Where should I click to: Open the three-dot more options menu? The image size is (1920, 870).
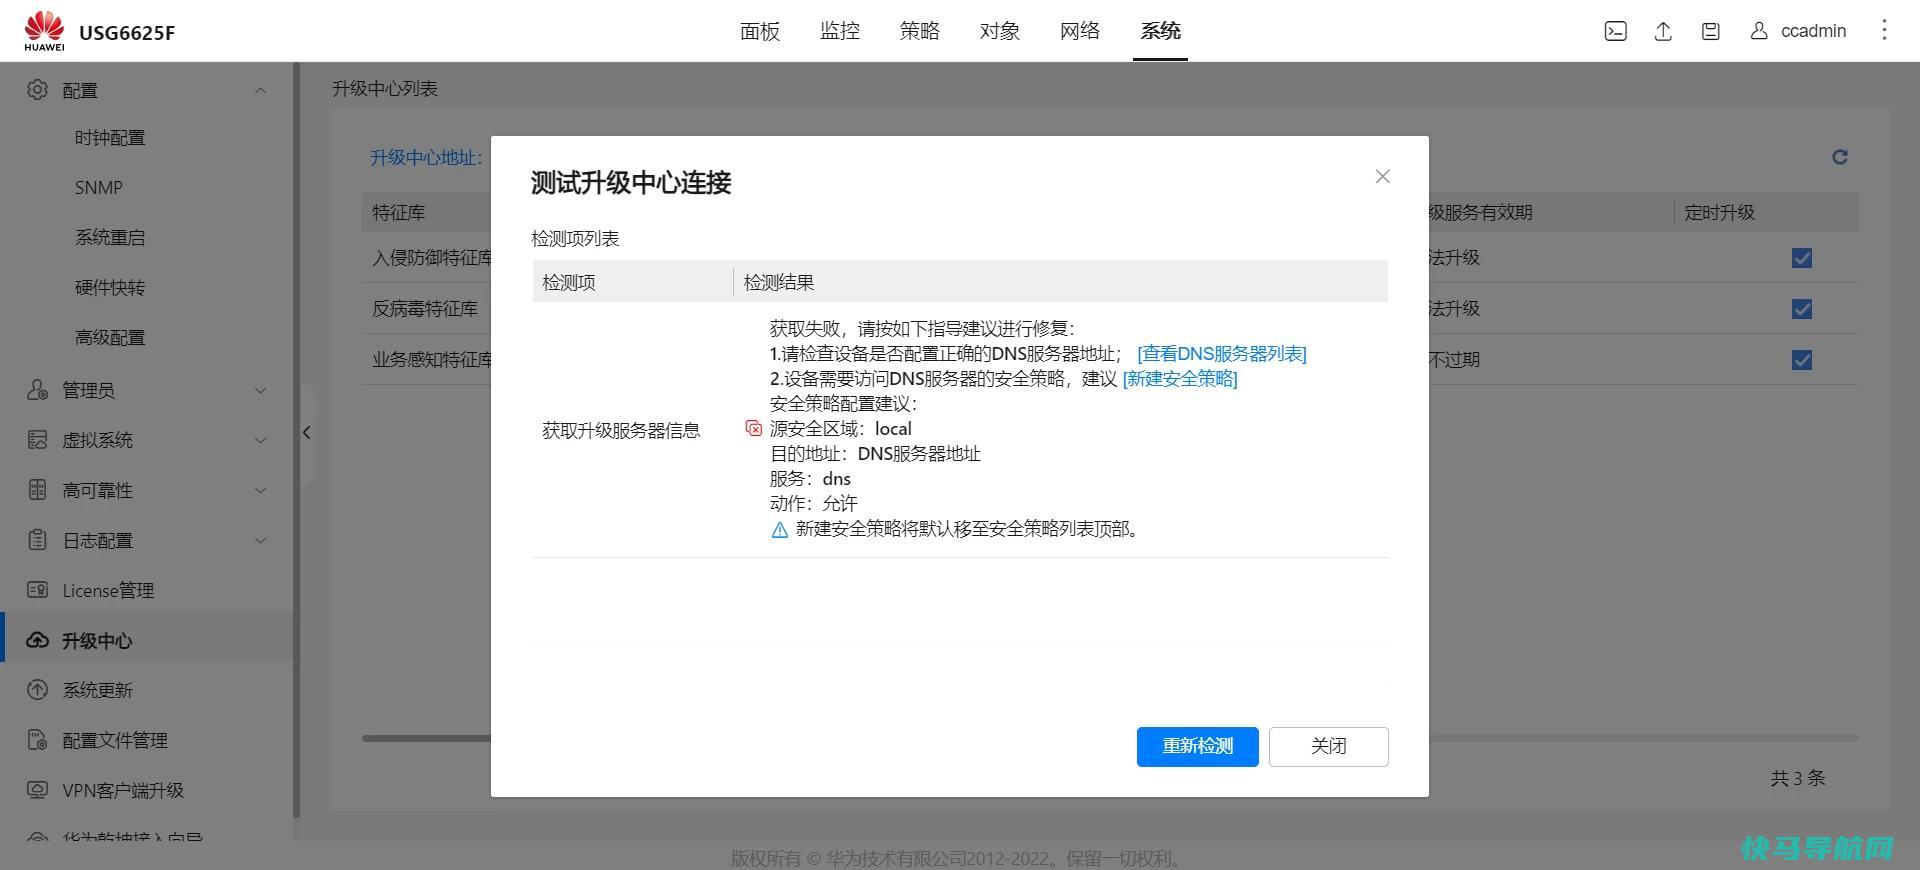[x=1884, y=30]
